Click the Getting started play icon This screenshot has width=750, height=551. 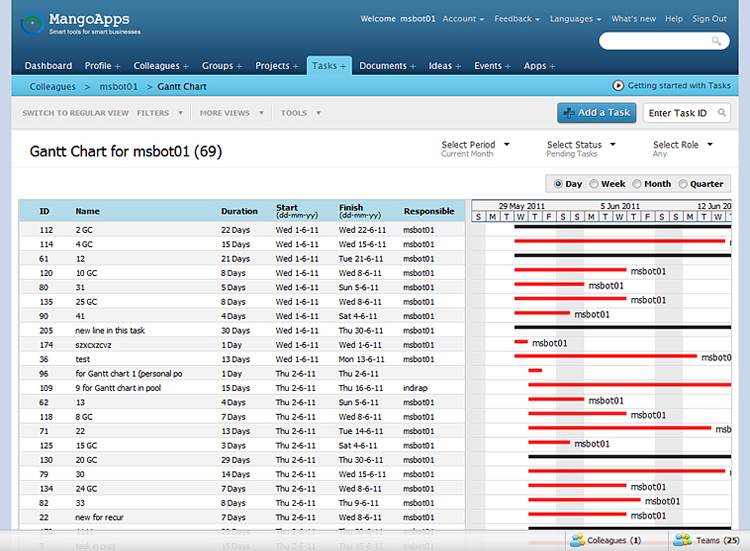click(x=618, y=85)
